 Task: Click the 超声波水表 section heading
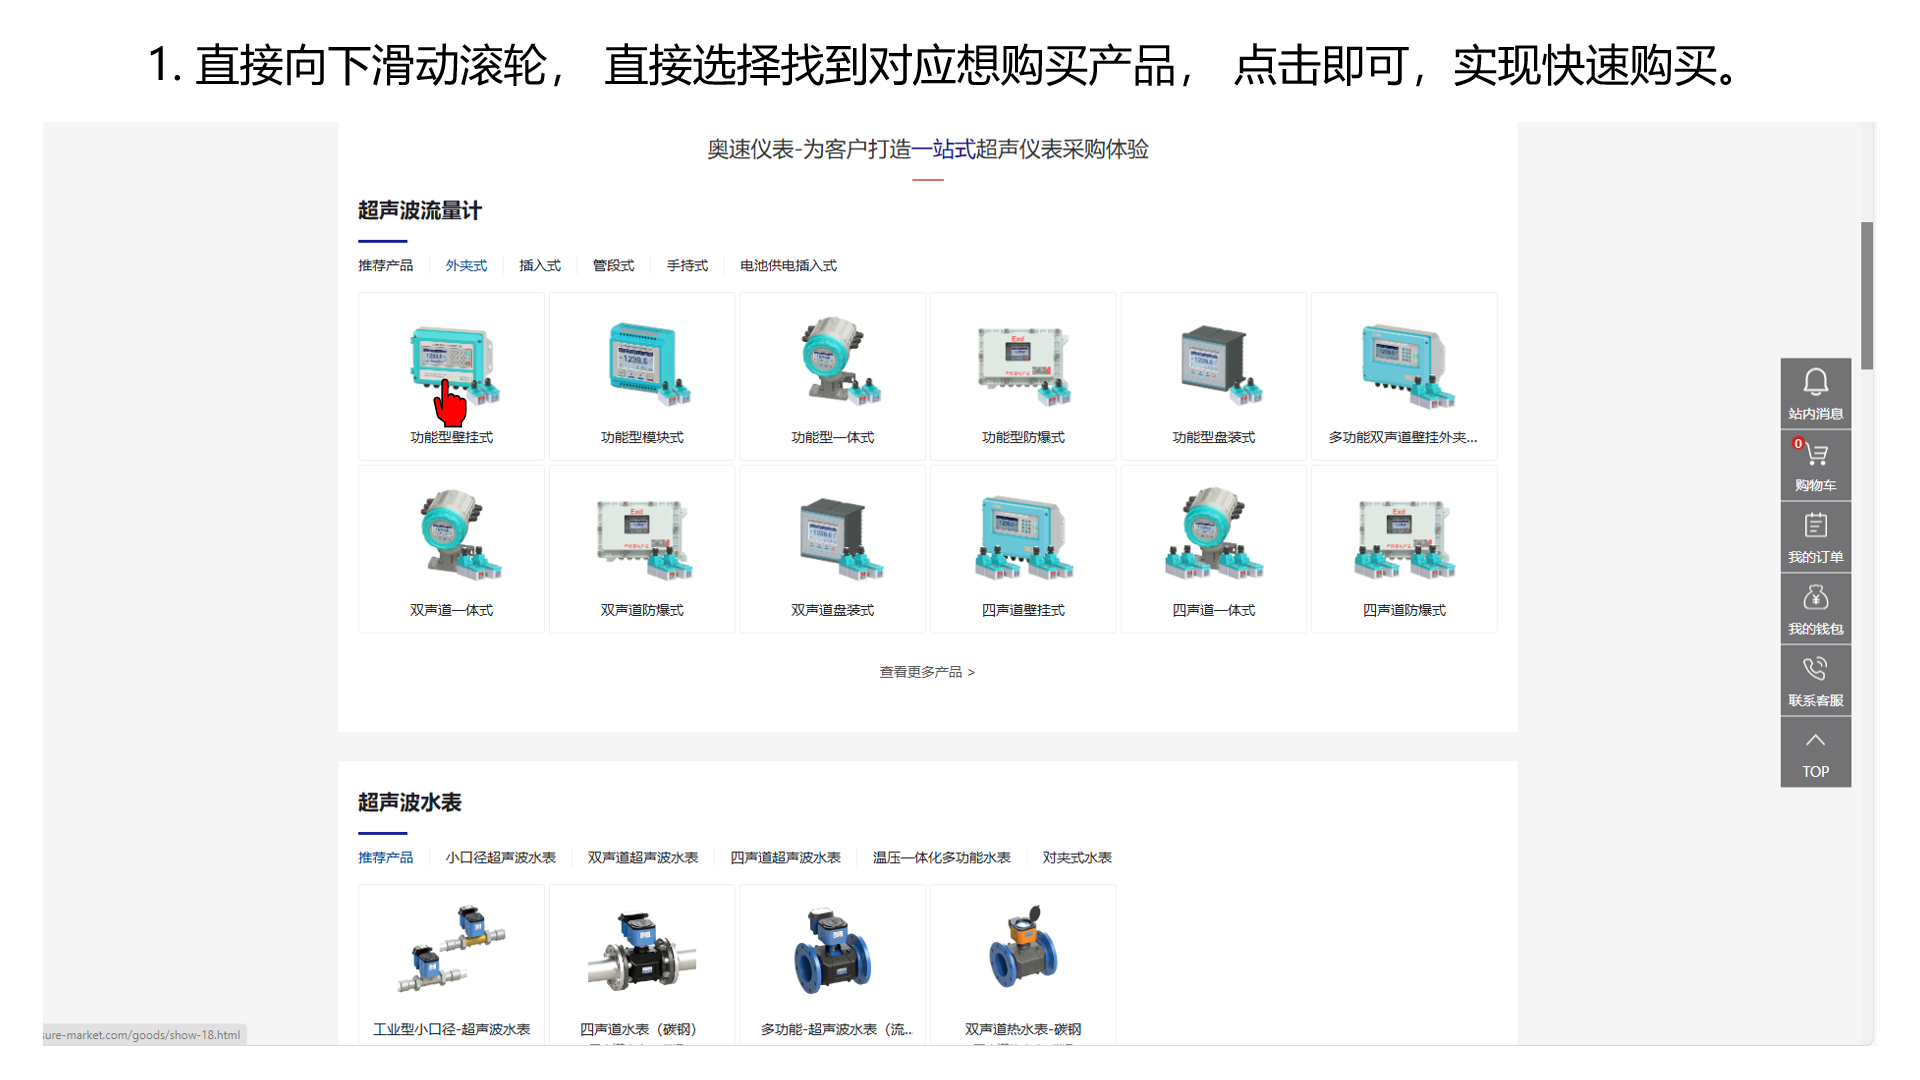pos(410,803)
